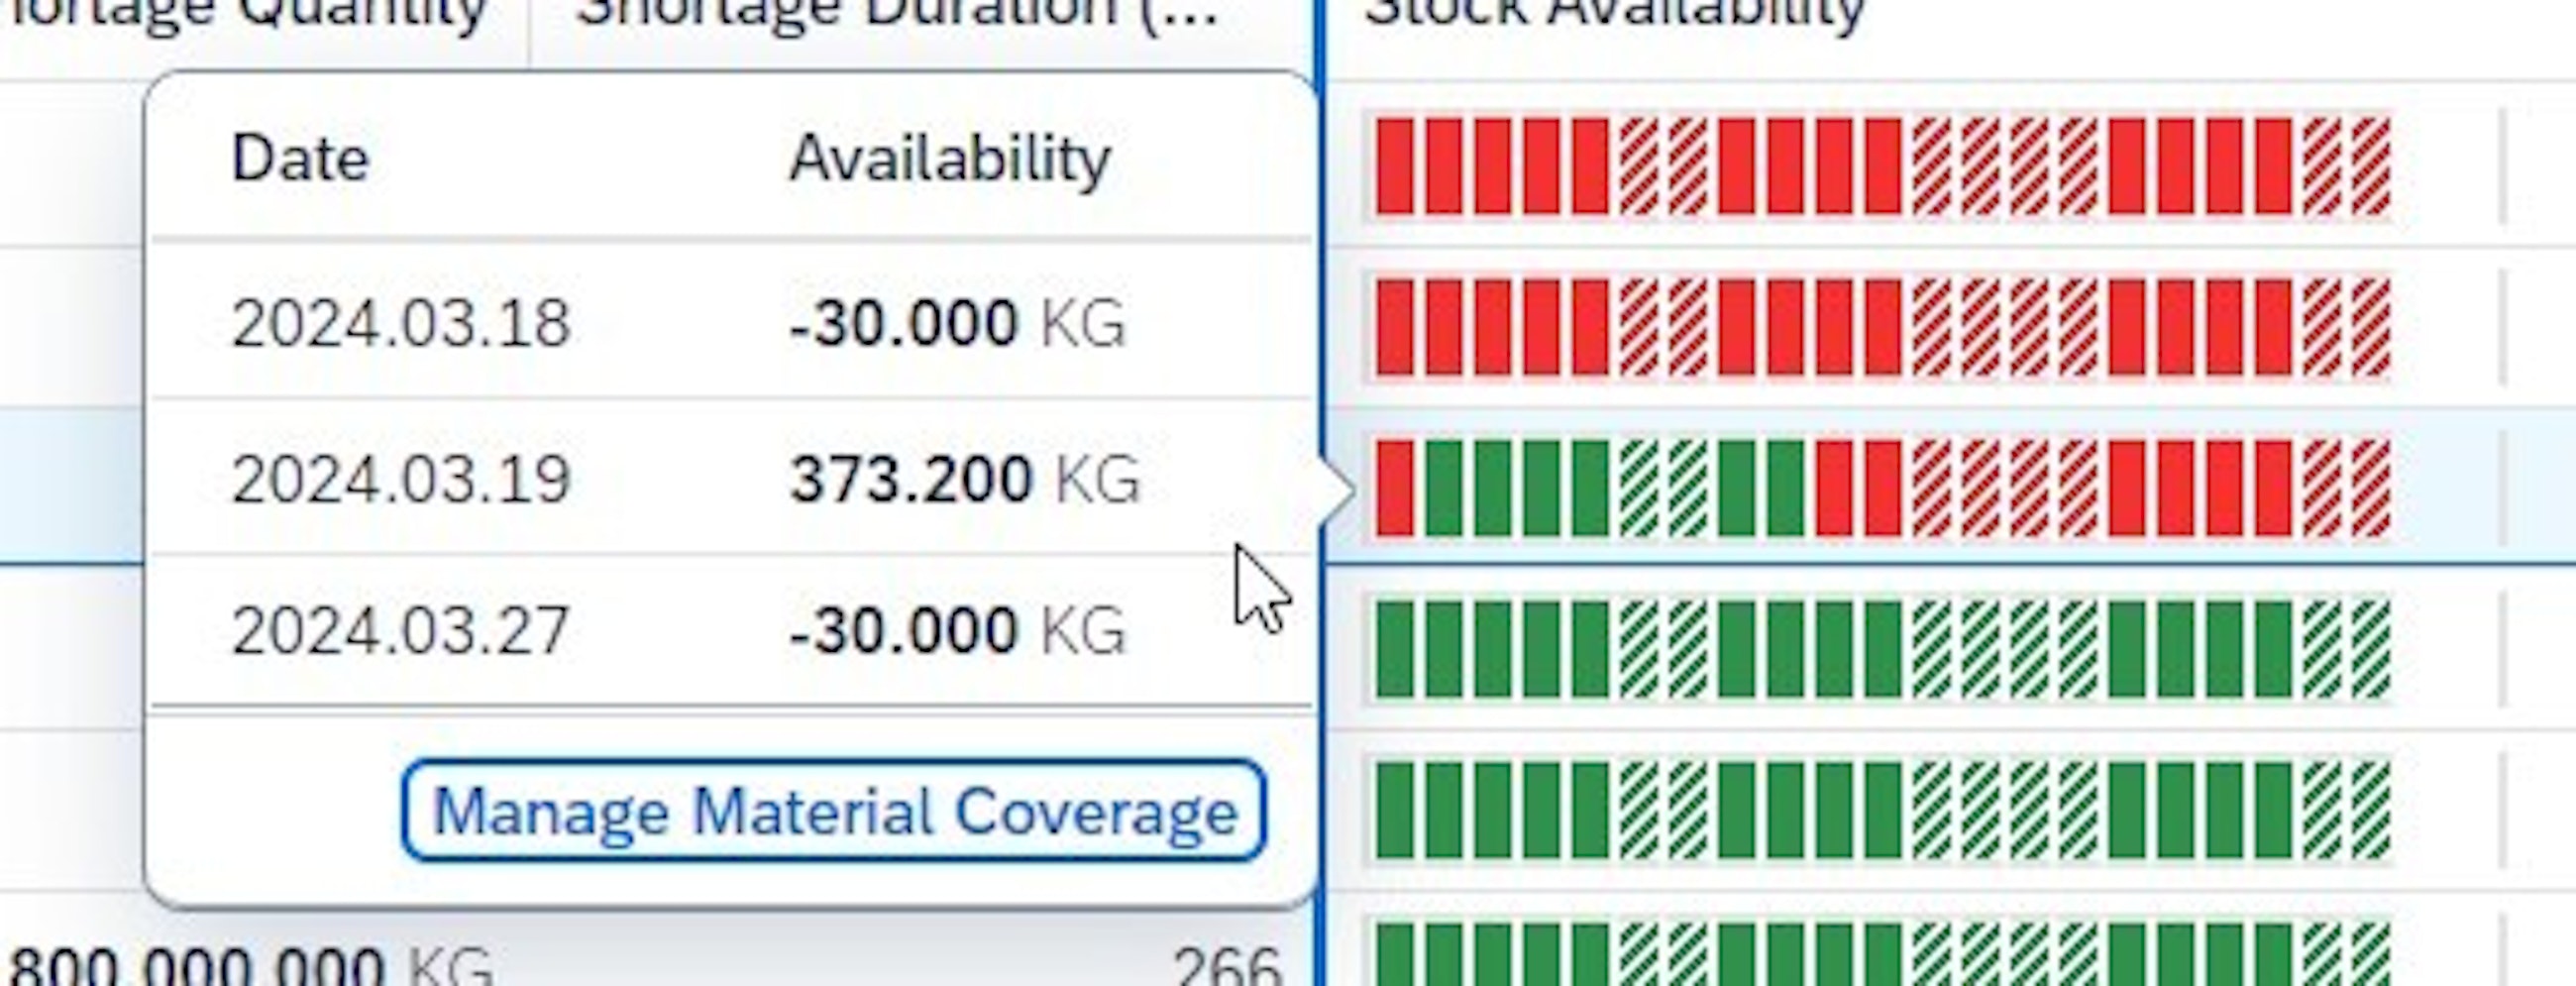The width and height of the screenshot is (2576, 986).
Task: Select the 2024.03.19 date entry
Action: pos(400,479)
